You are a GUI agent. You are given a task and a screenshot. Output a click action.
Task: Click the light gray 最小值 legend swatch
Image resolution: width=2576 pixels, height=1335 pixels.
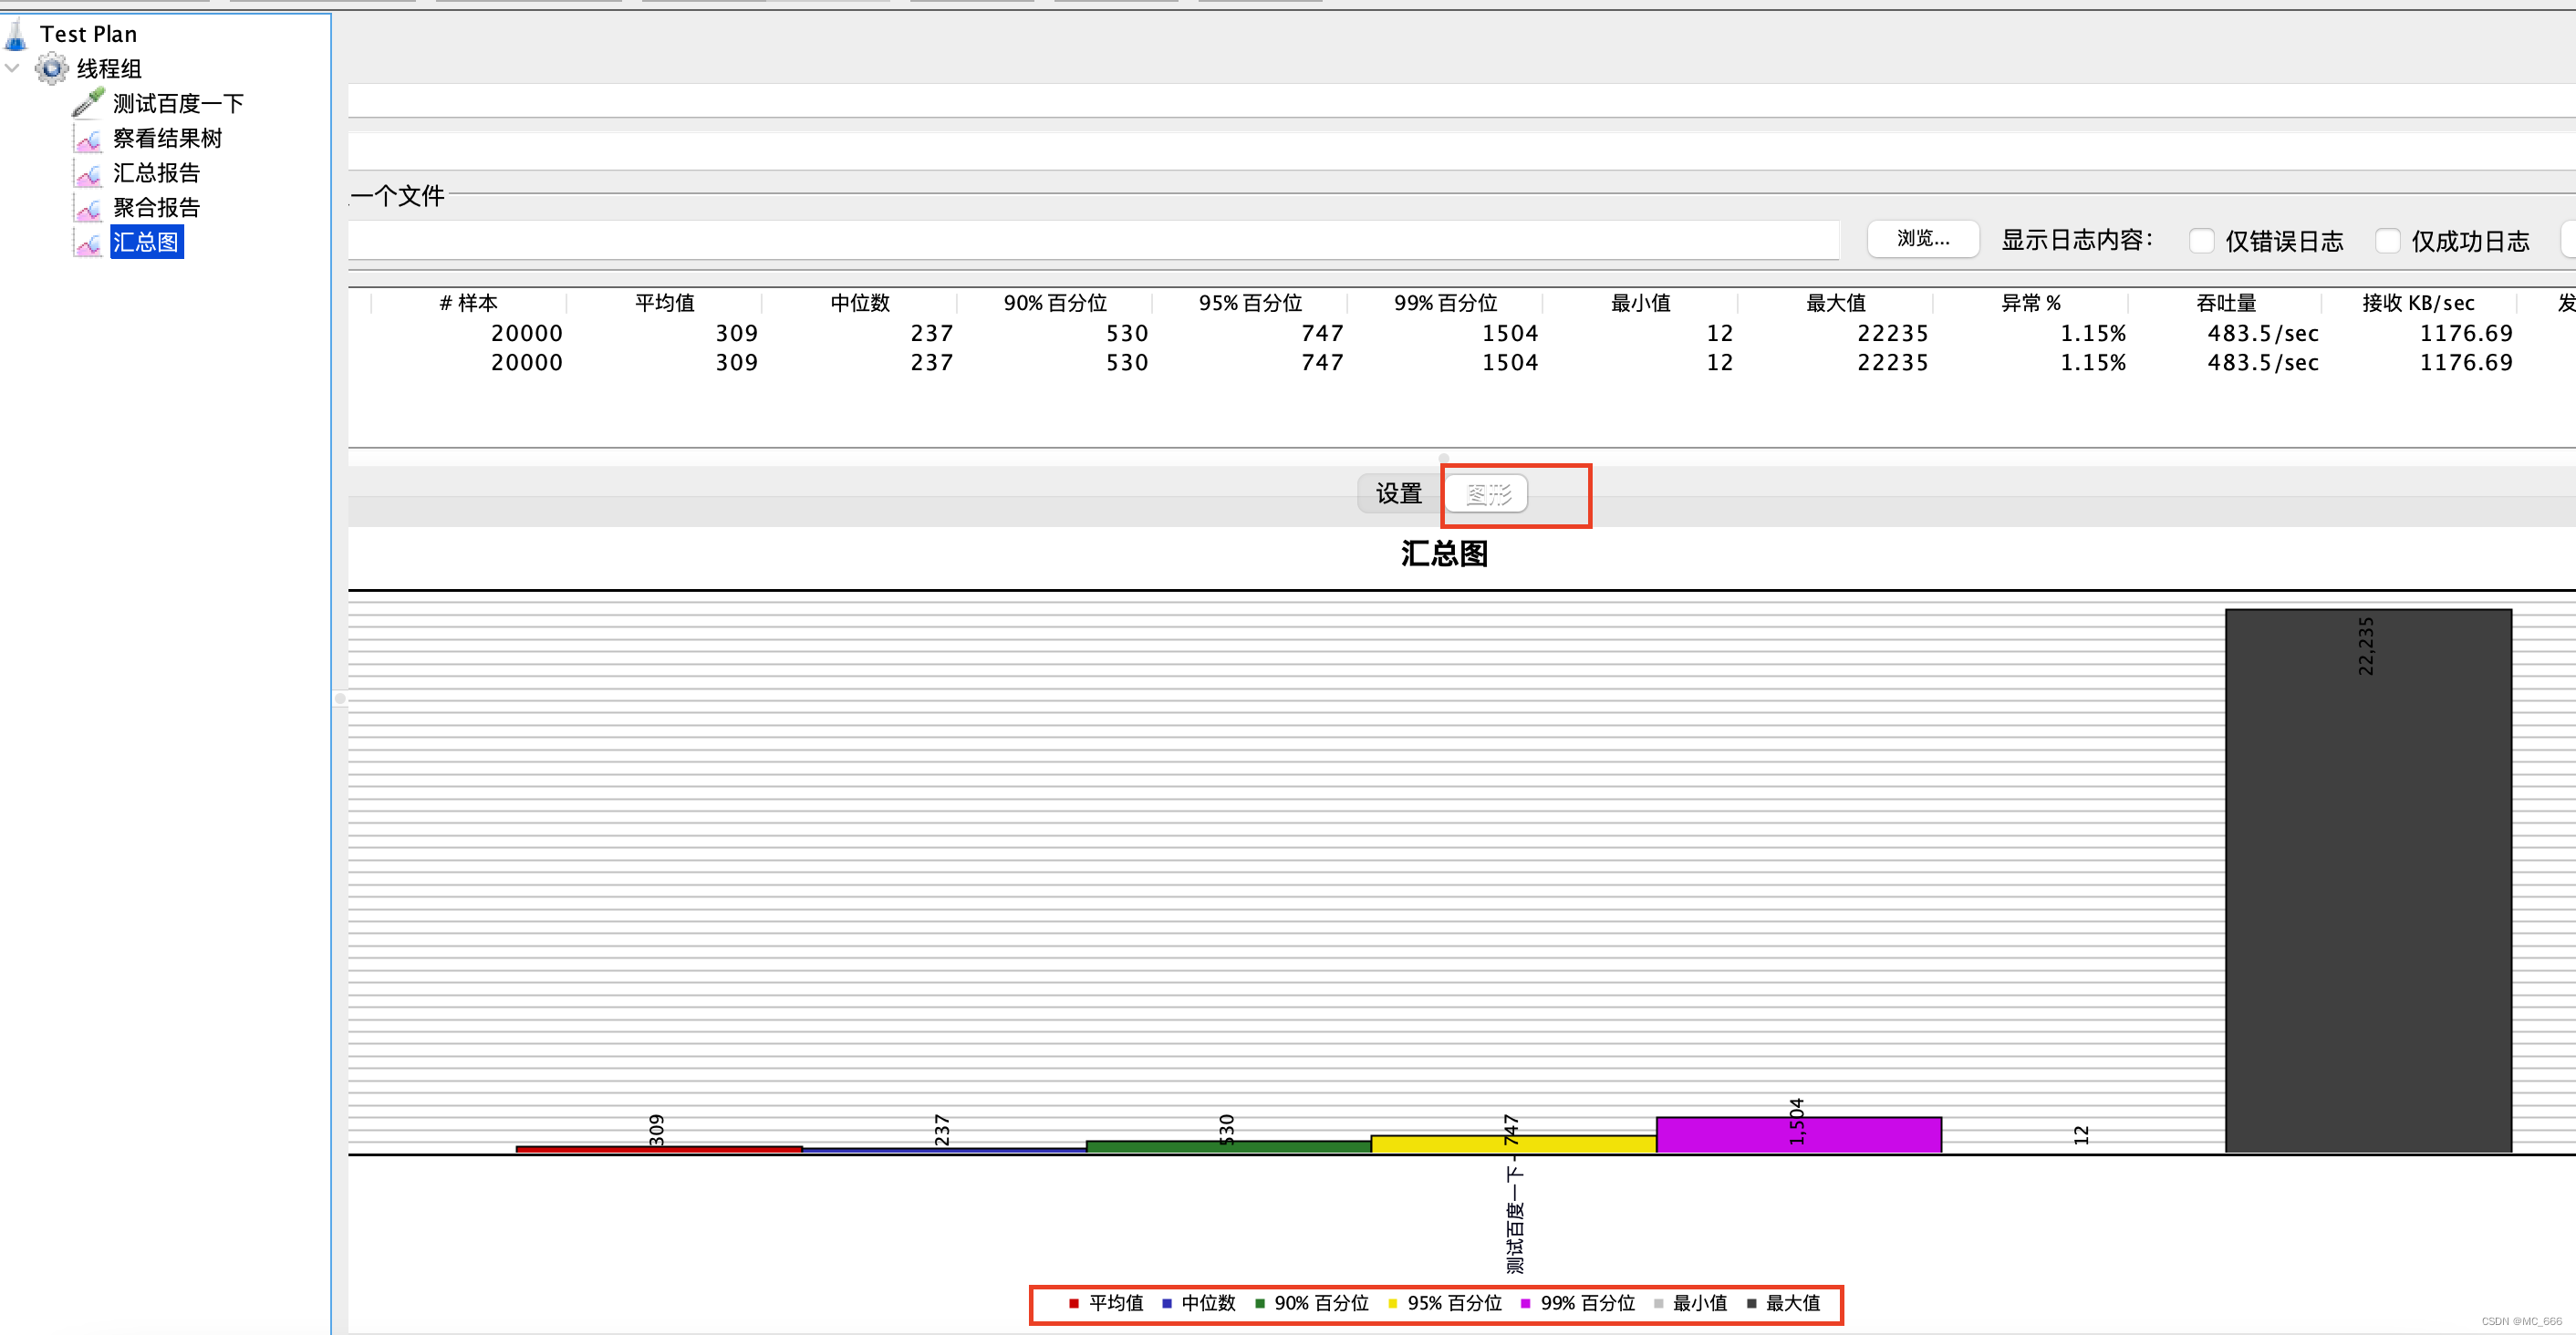click(x=1658, y=1303)
